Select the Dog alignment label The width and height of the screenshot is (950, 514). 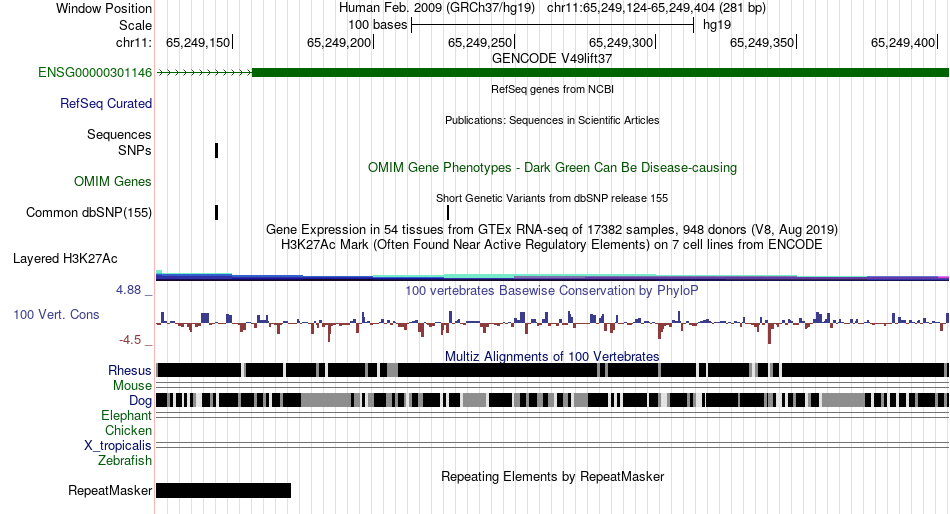click(x=140, y=401)
